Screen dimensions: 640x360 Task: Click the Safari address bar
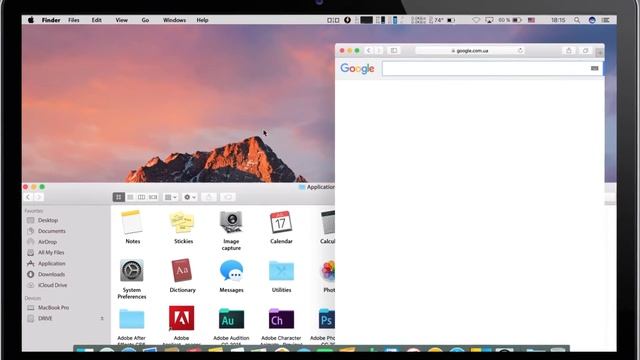tap(469, 51)
